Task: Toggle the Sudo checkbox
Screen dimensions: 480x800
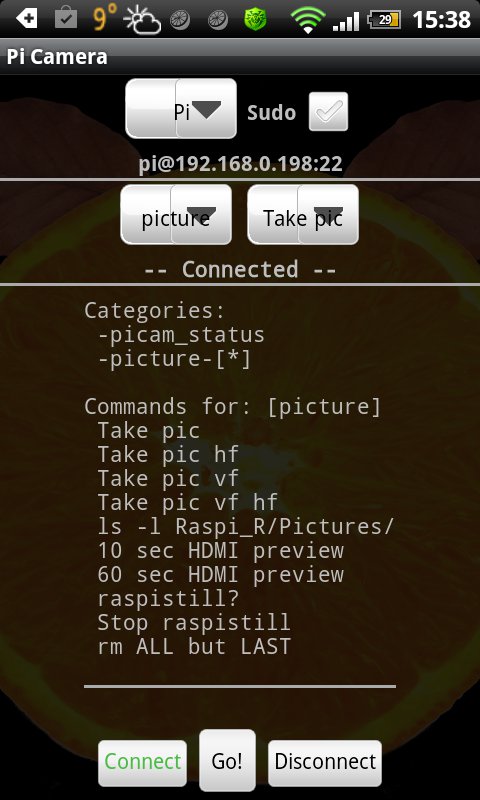Action: [x=329, y=112]
